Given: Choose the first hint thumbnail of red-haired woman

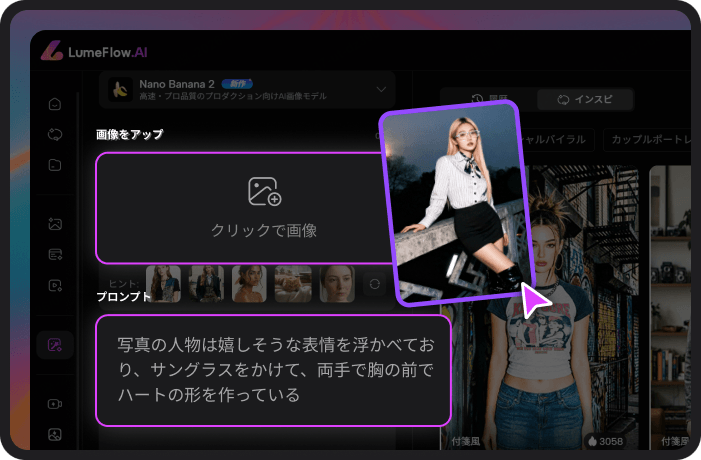Looking at the screenshot, I should point(163,284).
